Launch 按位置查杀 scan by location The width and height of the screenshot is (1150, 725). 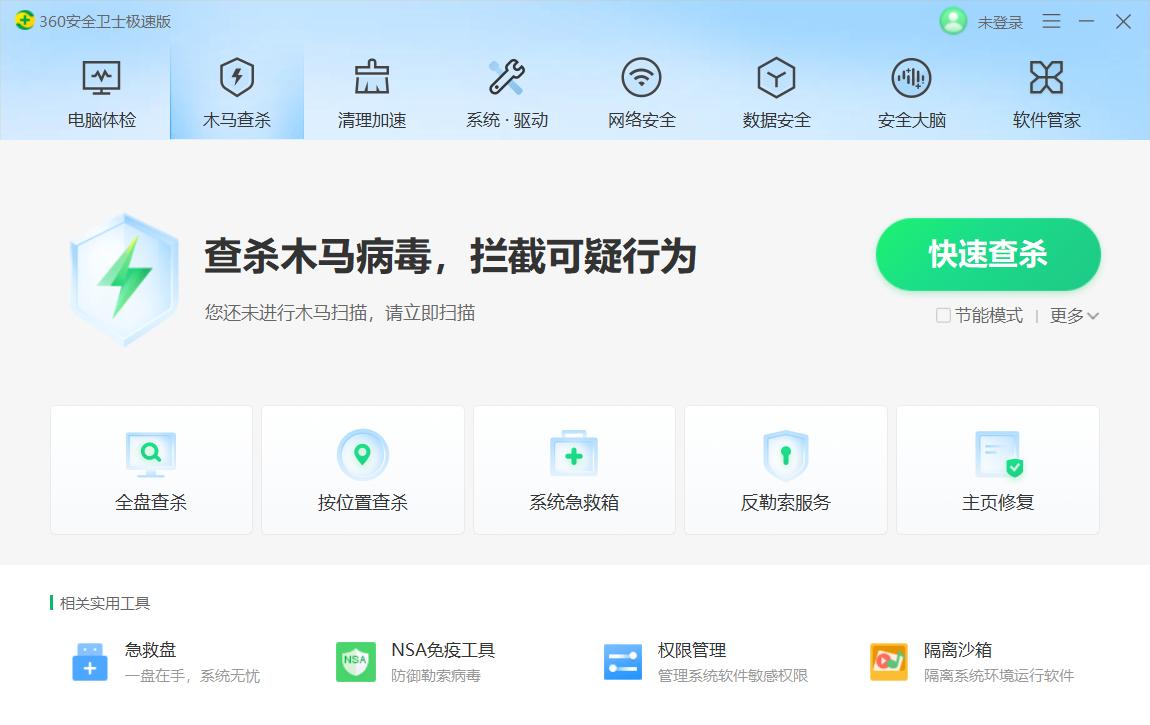(362, 468)
